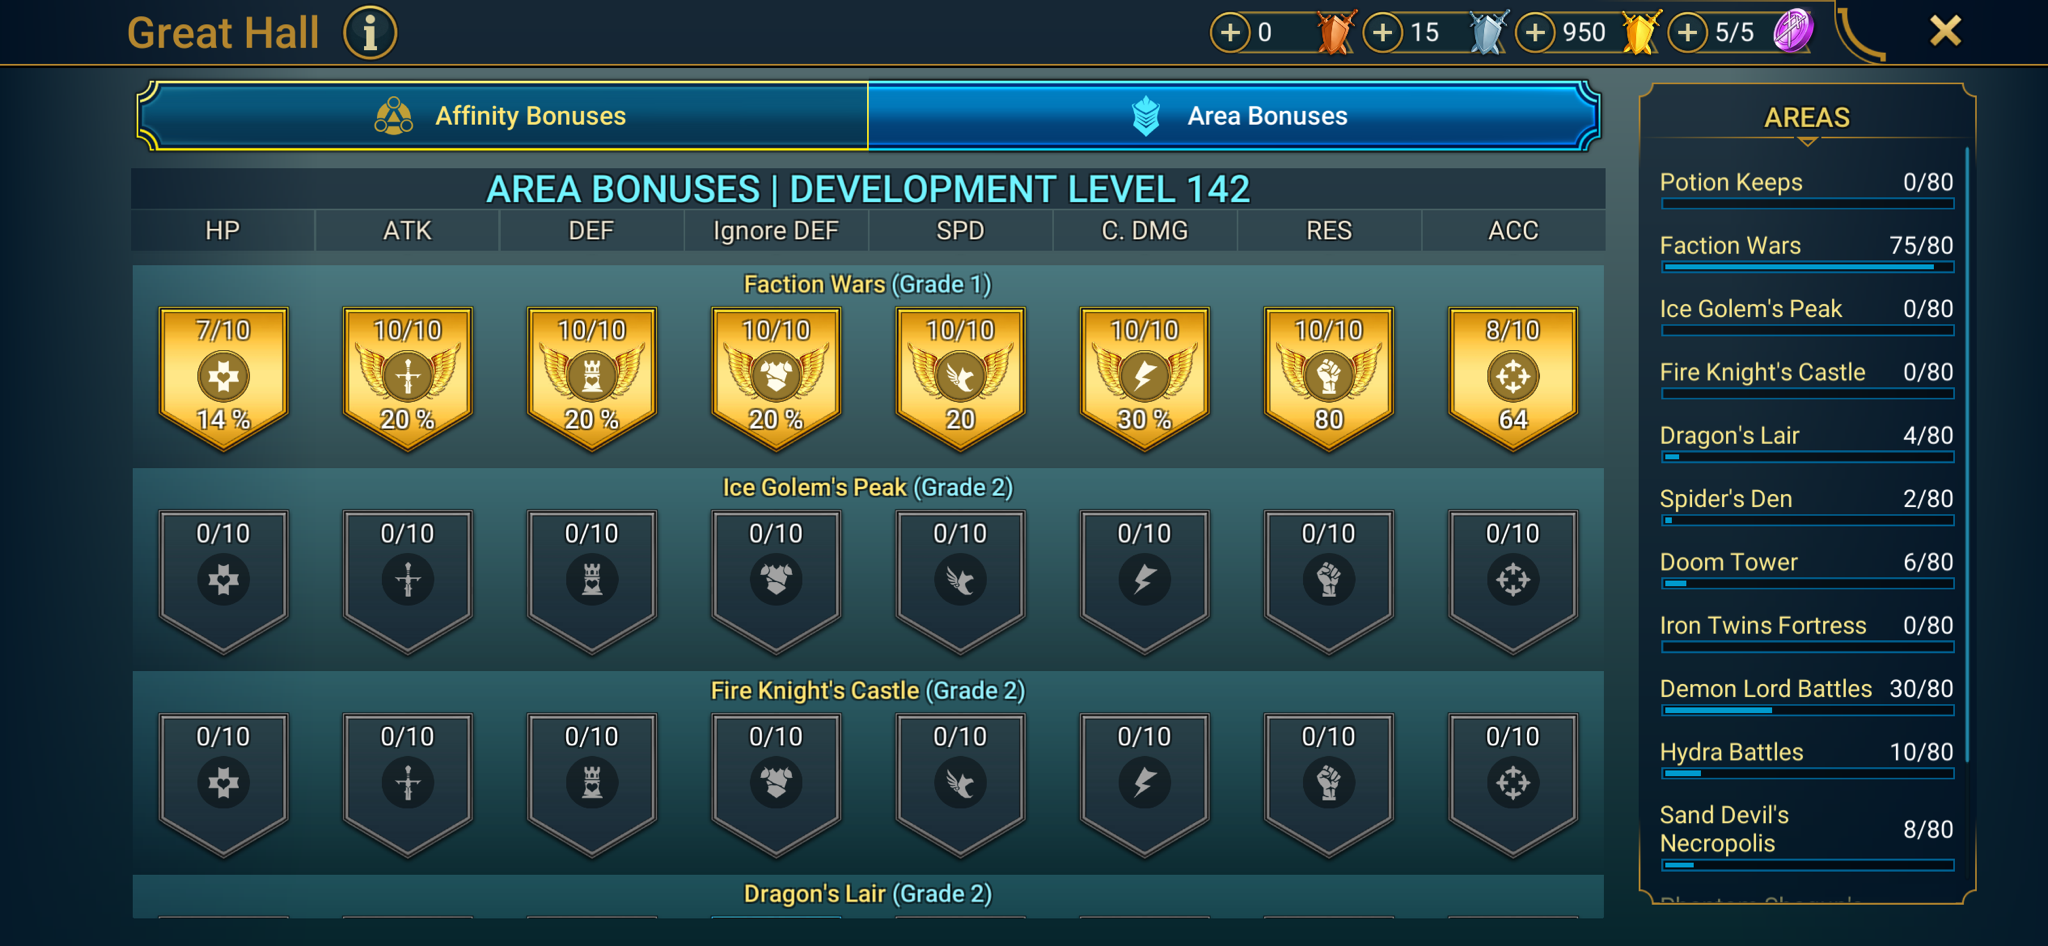The image size is (2048, 946).
Task: Expand the AREAS panel header chevron
Action: tap(1807, 142)
